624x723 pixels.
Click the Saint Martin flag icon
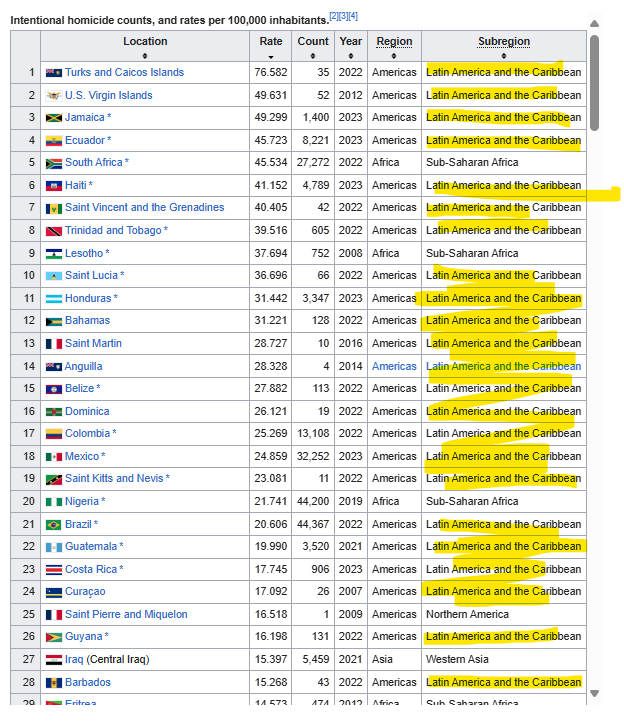click(53, 344)
